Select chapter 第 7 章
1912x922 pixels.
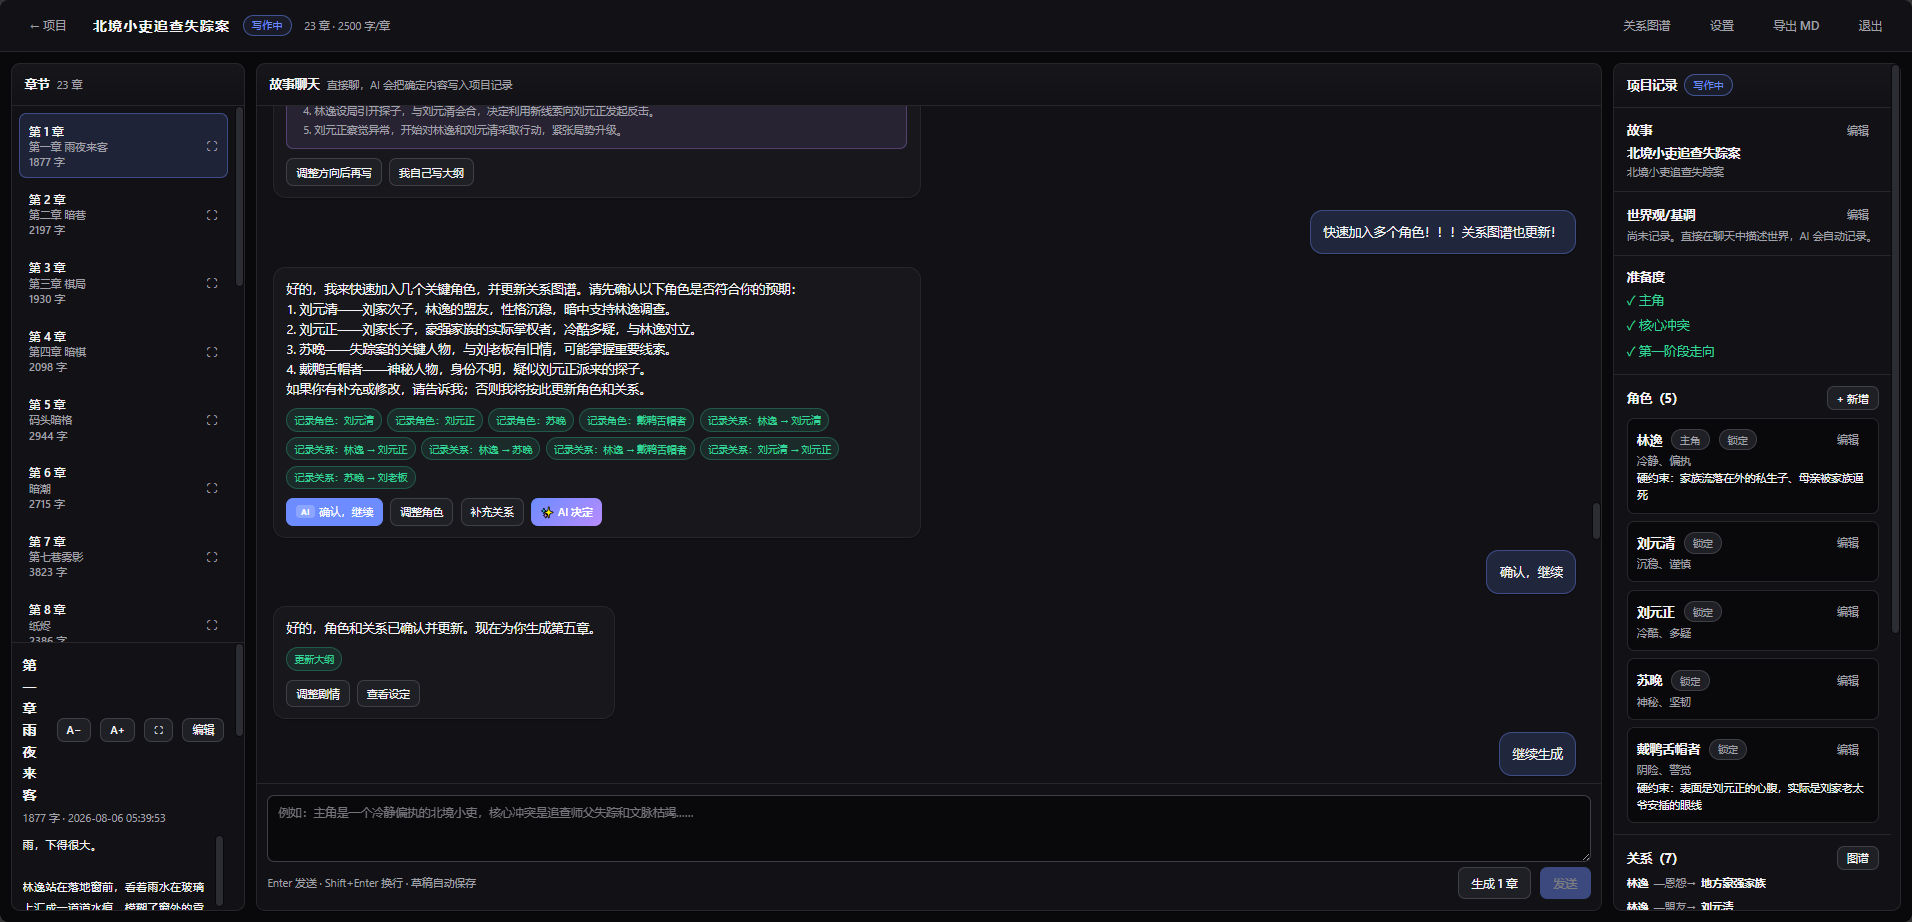[x=123, y=557]
